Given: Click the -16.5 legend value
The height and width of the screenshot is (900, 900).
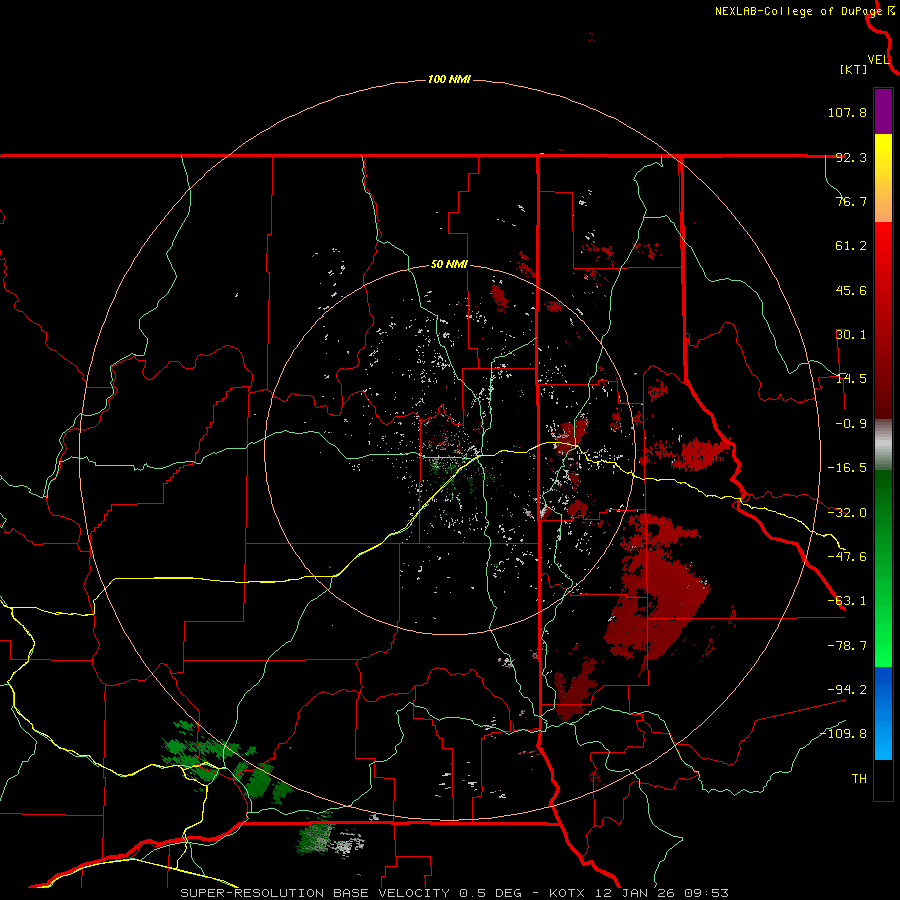Looking at the screenshot, I should [847, 468].
